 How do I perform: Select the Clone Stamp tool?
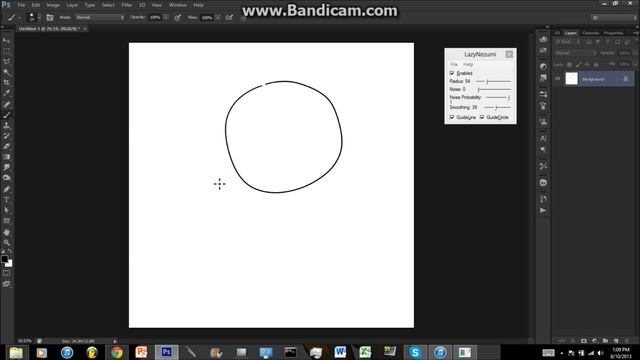pyautogui.click(x=7, y=126)
